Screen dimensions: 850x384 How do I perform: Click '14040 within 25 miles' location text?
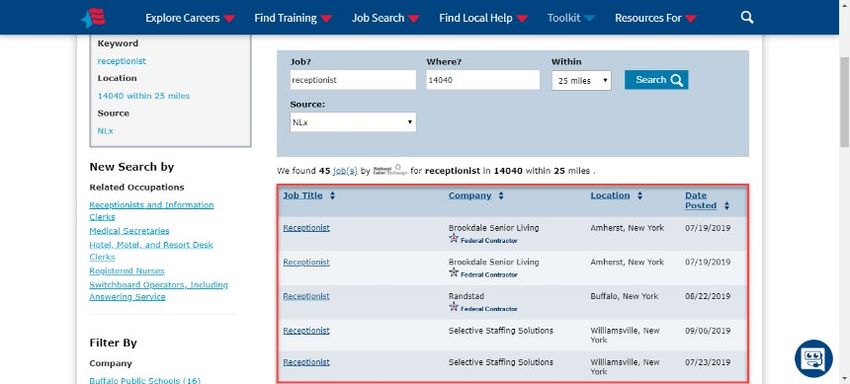click(x=144, y=95)
